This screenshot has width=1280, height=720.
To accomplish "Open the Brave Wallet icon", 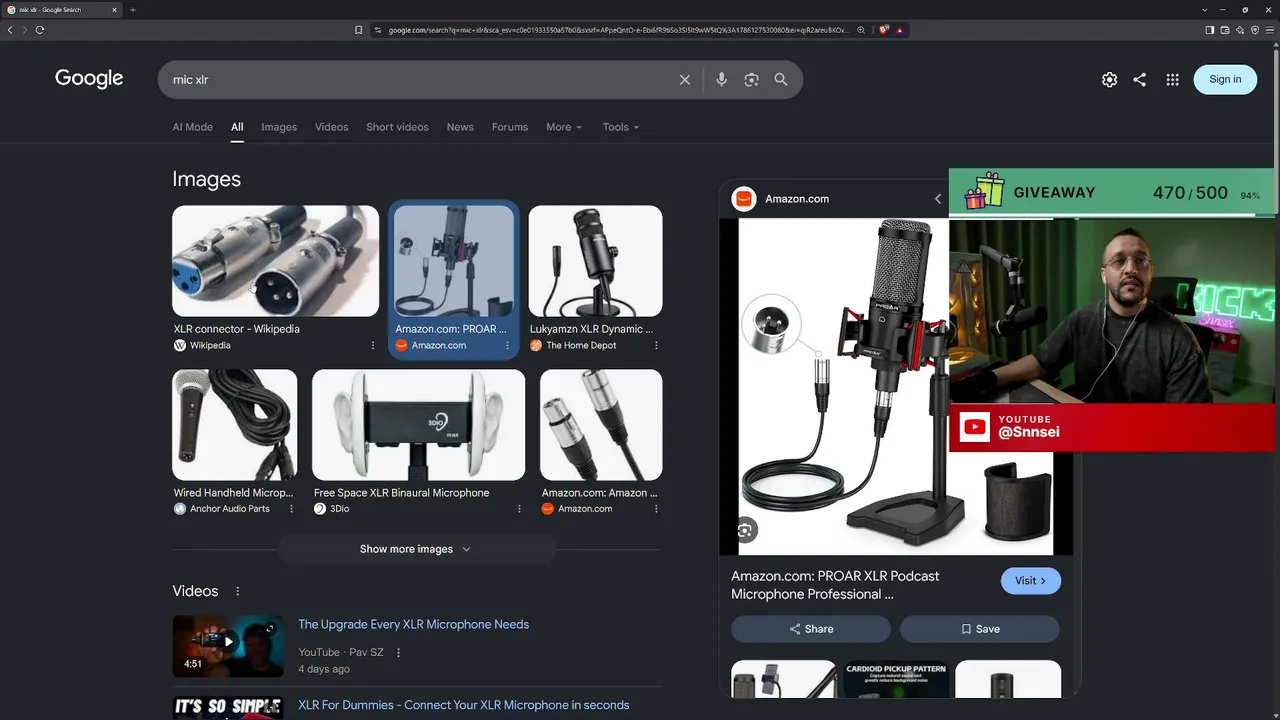I will pos(1225,30).
